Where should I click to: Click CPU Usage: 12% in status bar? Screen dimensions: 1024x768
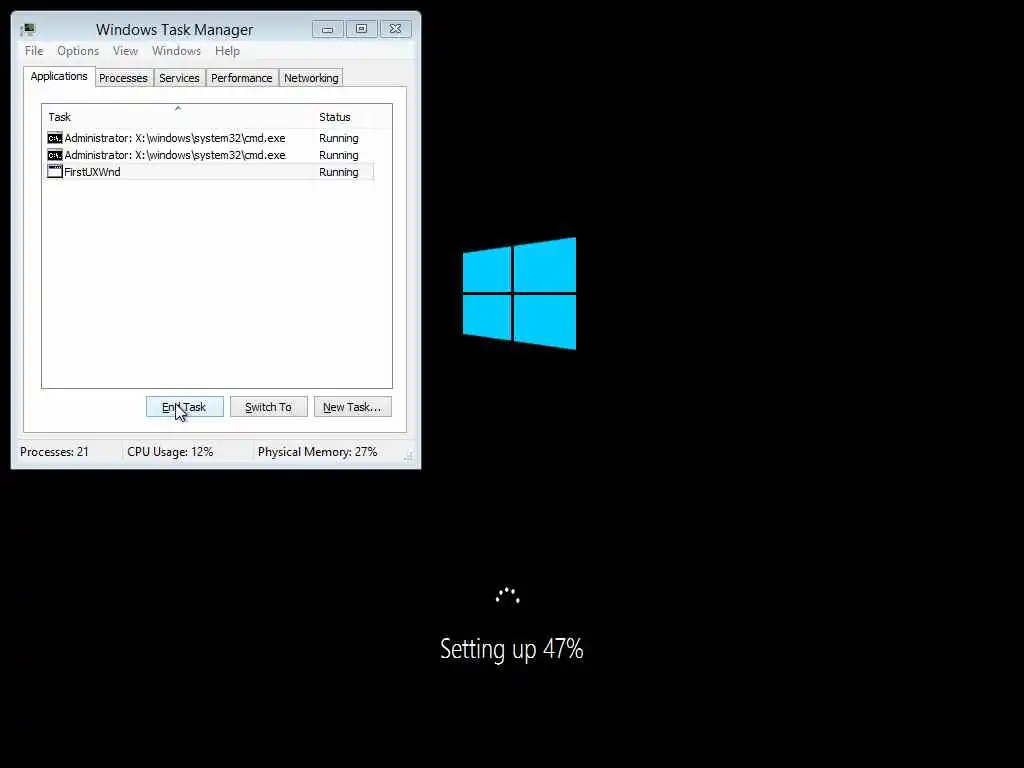tap(170, 452)
